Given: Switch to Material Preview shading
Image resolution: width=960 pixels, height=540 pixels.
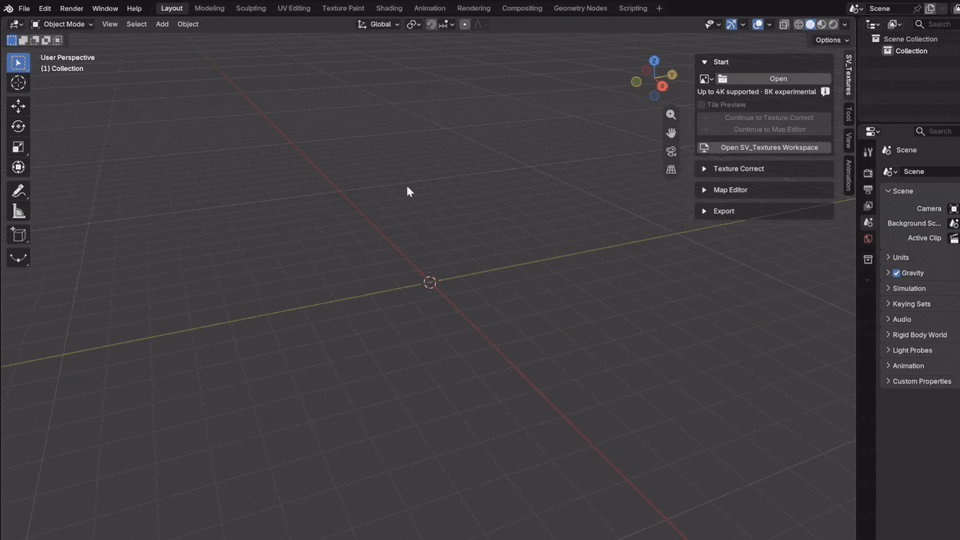Looking at the screenshot, I should tap(822, 24).
